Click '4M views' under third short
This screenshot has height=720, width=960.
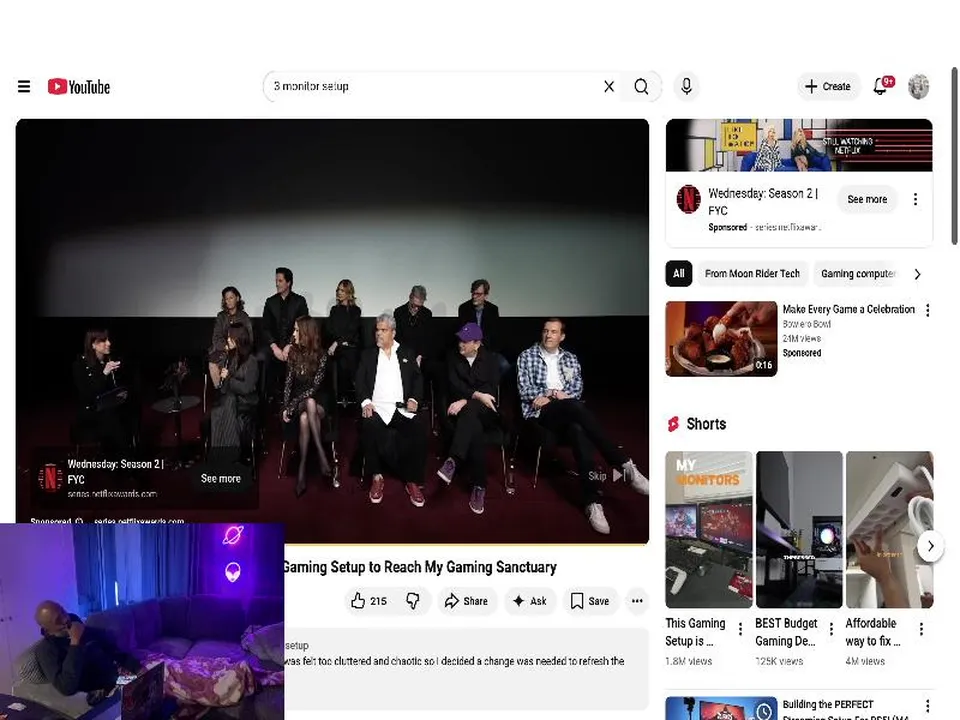pyautogui.click(x=864, y=661)
